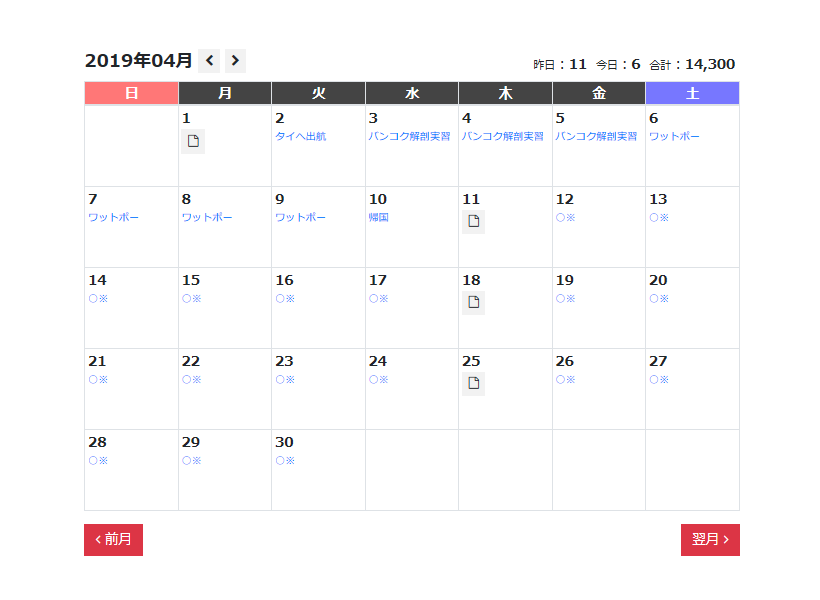Click the 昨日 11 counter text
Image resolution: width=820 pixels, height=600 pixels.
(x=560, y=64)
